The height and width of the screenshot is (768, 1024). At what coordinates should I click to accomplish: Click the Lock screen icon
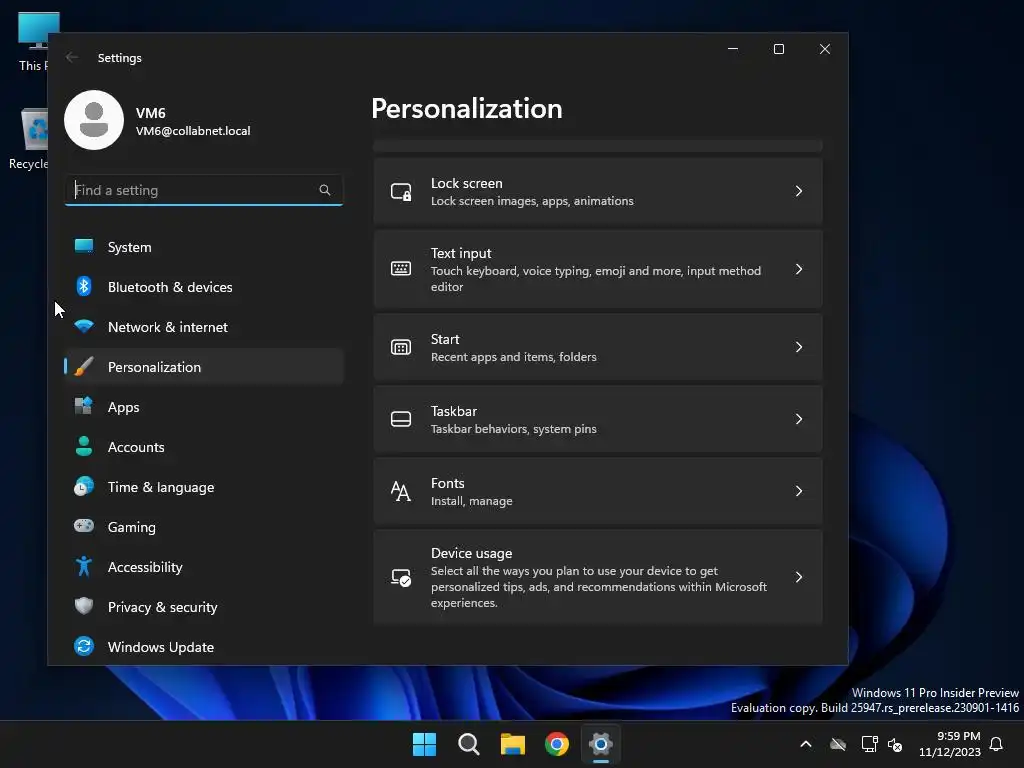coord(401,191)
